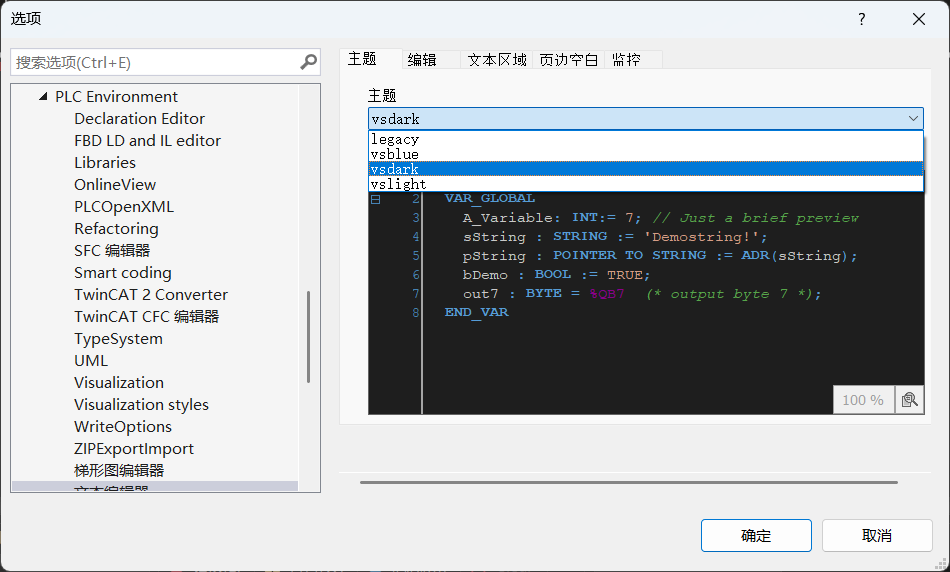This screenshot has height=572, width=950.
Task: Open the 监控 tab
Action: click(x=626, y=60)
